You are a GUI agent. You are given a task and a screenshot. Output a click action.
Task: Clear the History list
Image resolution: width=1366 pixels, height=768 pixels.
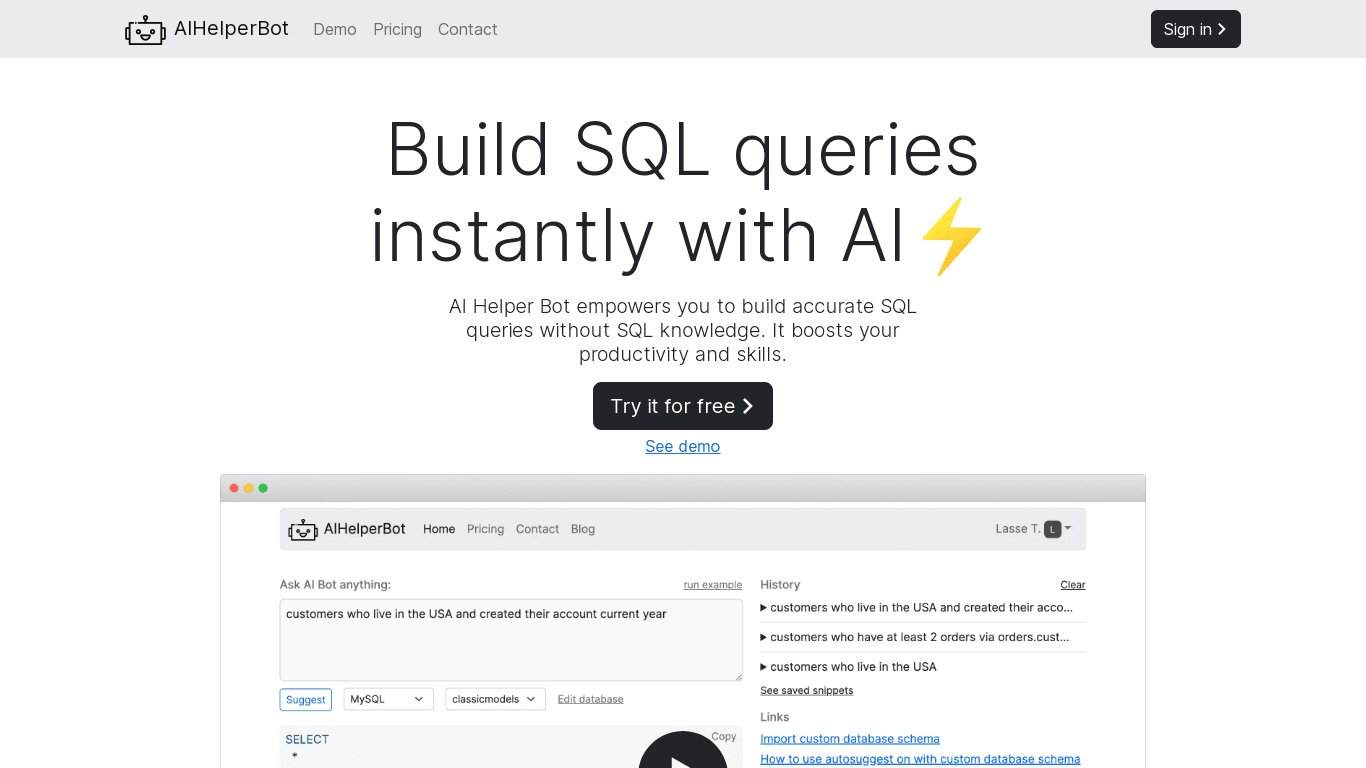click(1073, 585)
